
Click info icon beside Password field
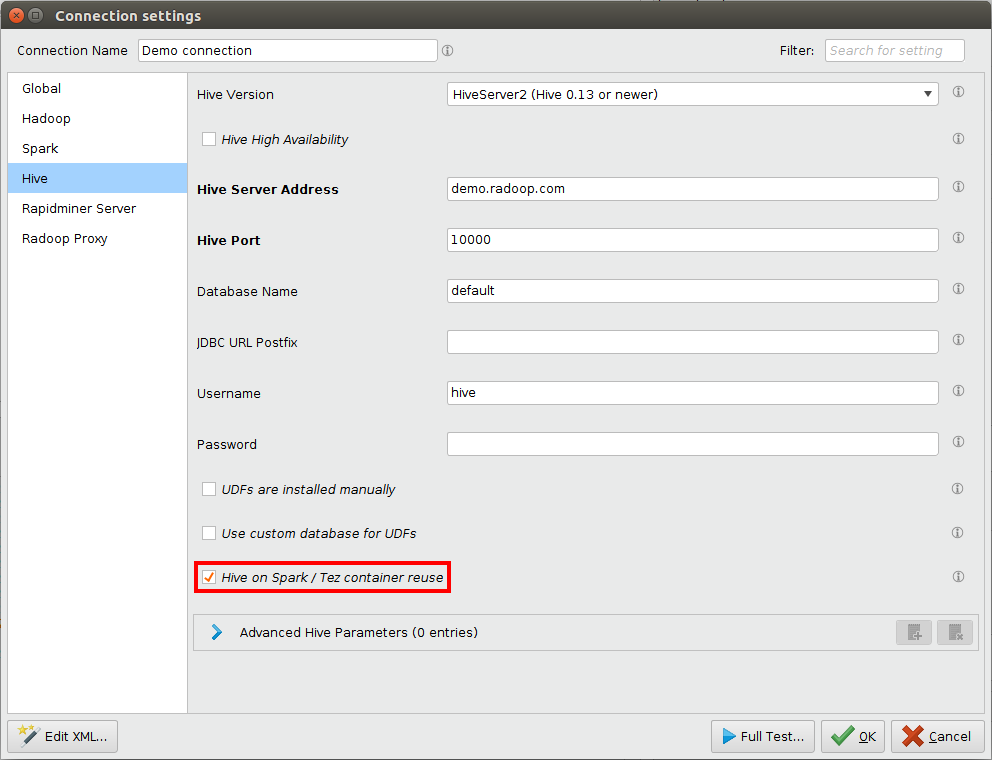point(958,442)
